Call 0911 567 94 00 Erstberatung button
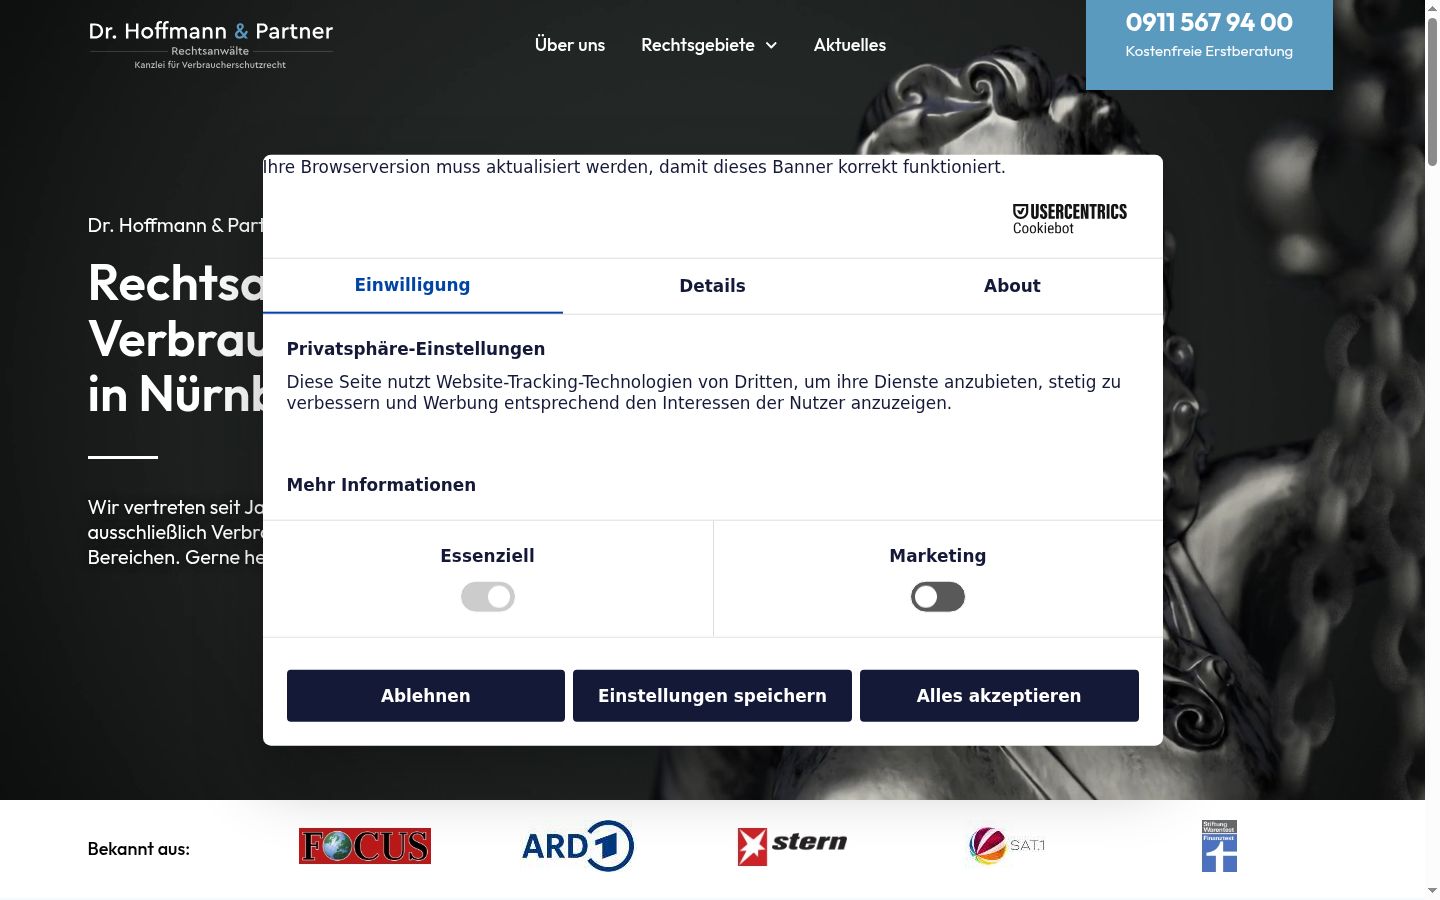 click(1209, 44)
